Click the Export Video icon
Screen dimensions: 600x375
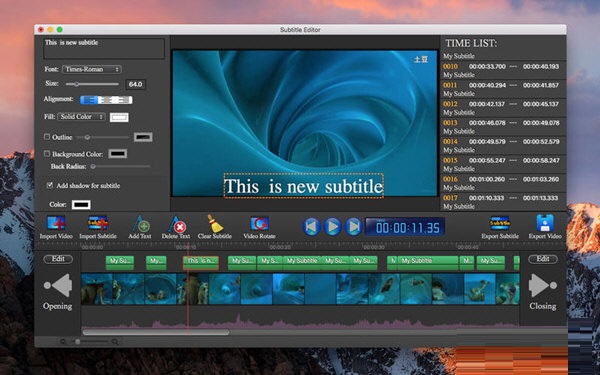click(545, 223)
